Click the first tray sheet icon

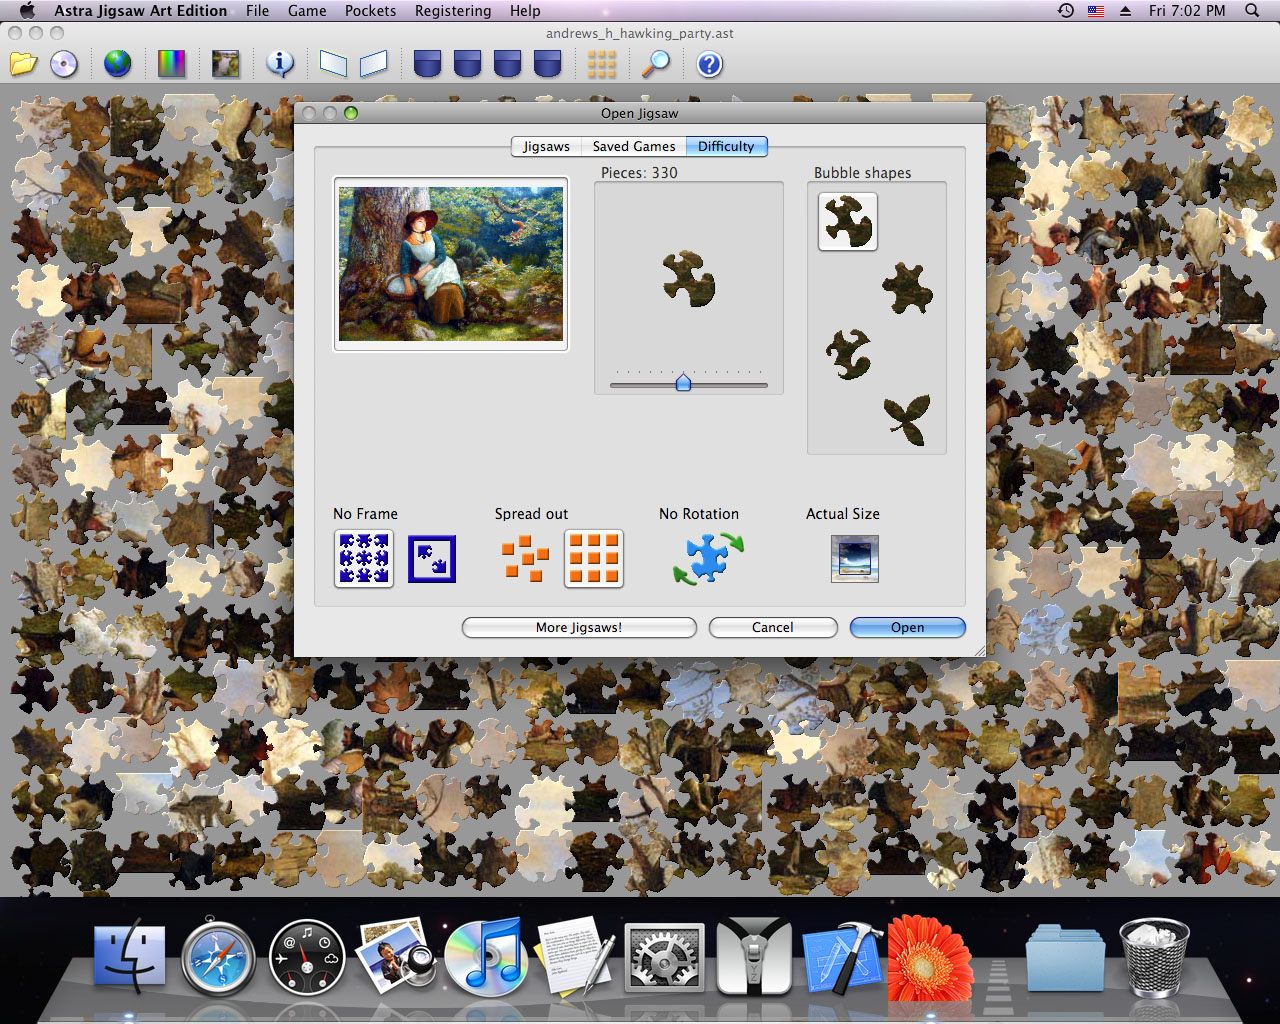coord(333,65)
